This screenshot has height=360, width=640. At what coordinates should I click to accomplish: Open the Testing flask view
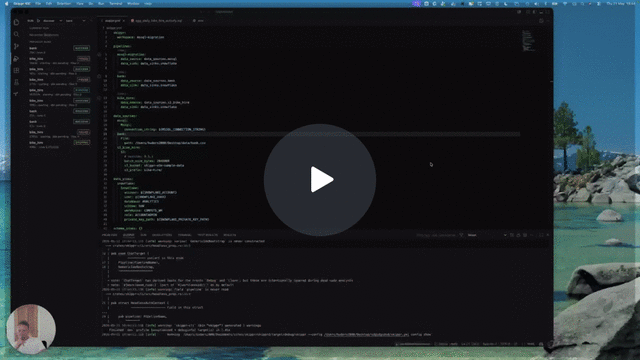click(16, 82)
